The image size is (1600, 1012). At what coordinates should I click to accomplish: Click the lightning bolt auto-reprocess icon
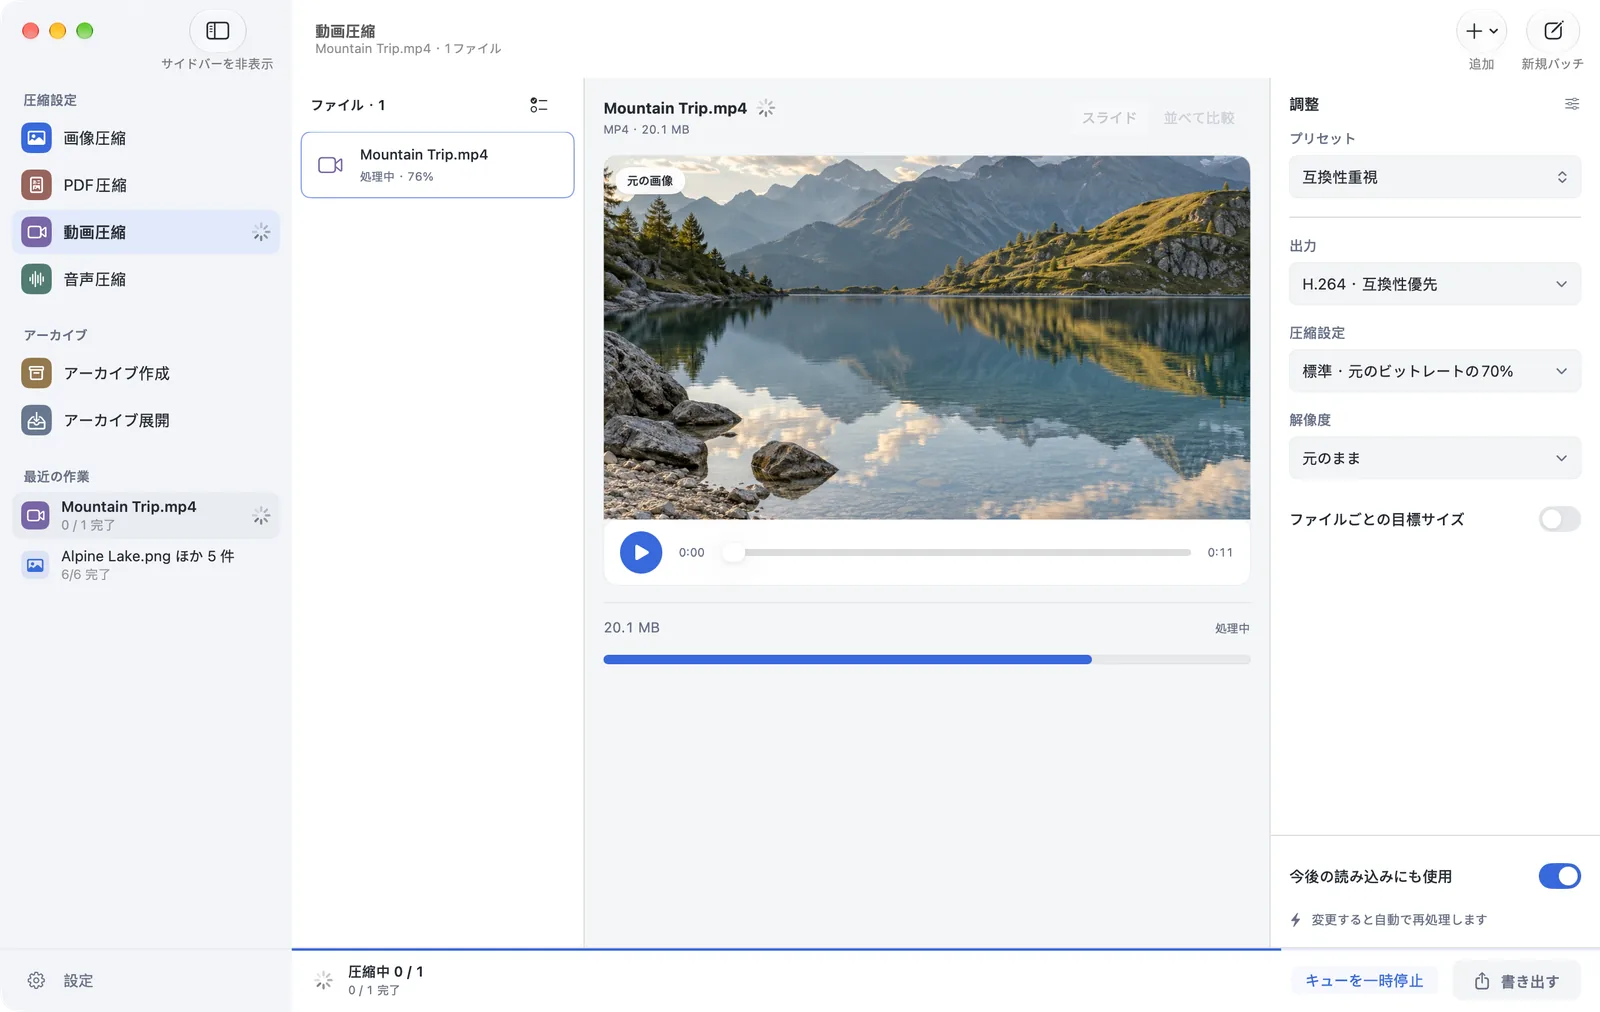[x=1296, y=920]
